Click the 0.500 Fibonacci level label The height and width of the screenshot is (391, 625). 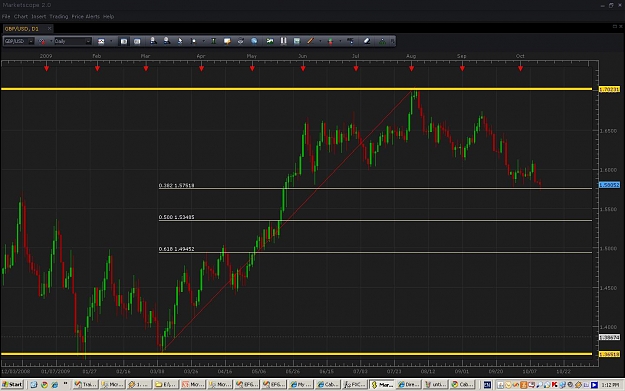point(176,217)
